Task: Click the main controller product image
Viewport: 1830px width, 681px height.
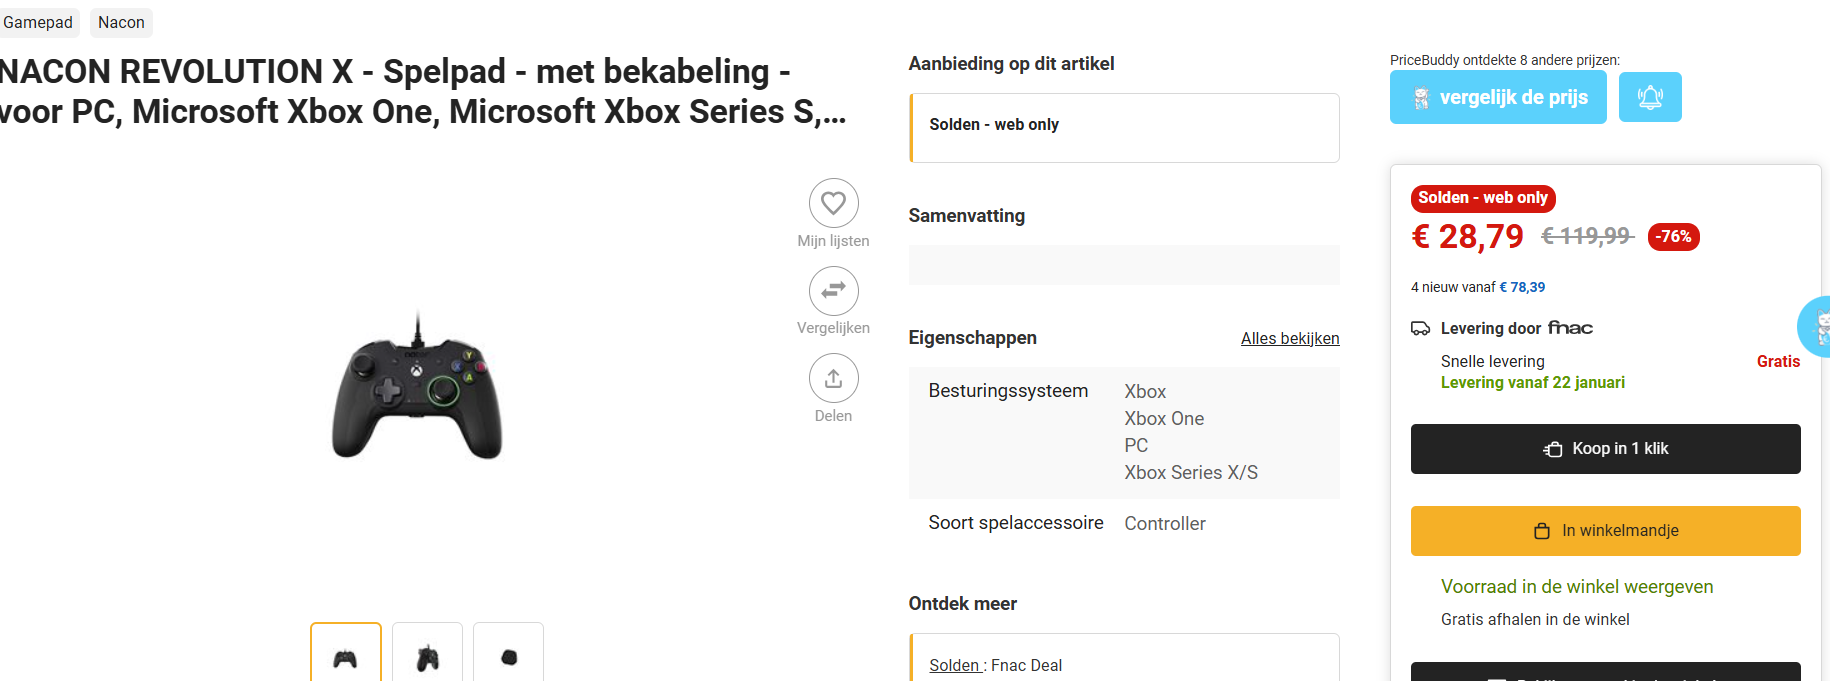Action: [417, 392]
